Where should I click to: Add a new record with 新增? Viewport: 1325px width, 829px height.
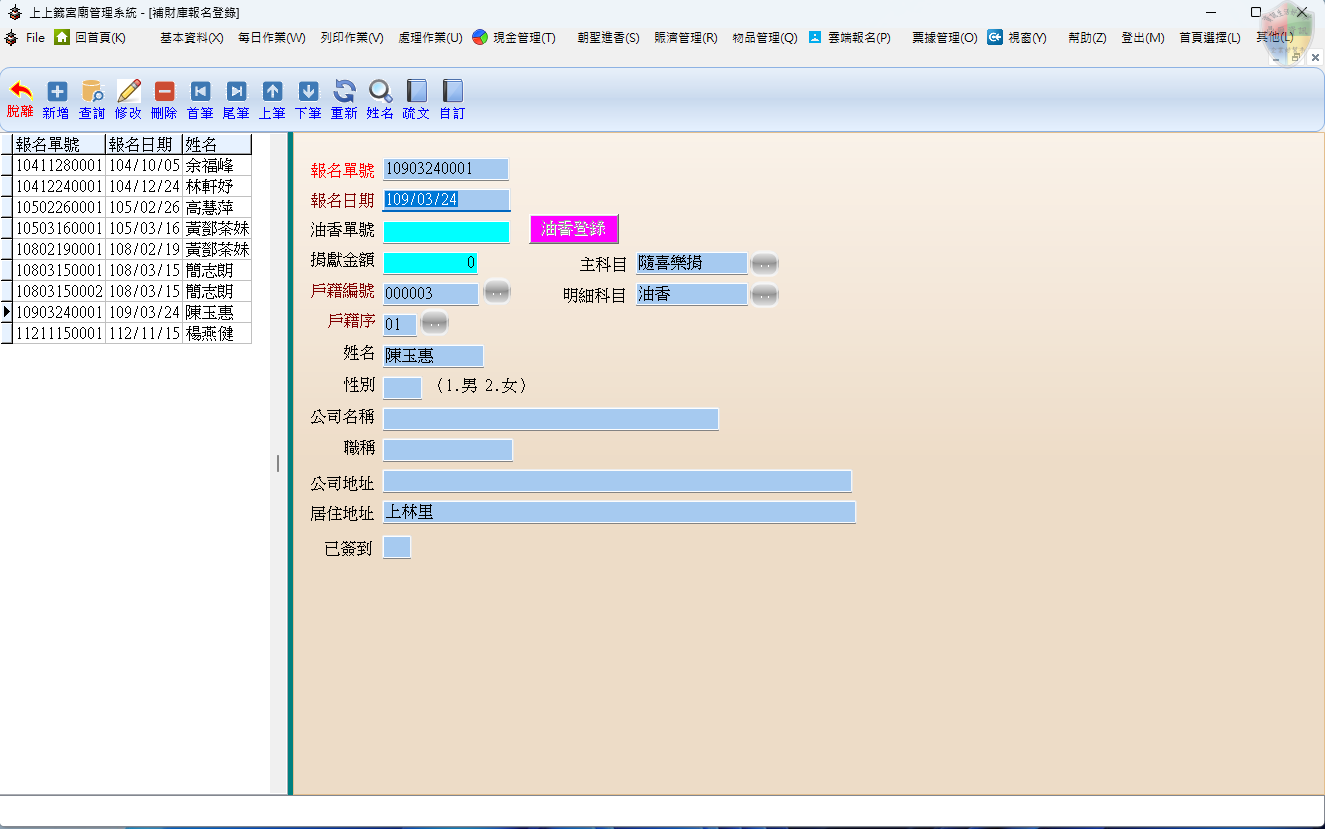tap(56, 98)
